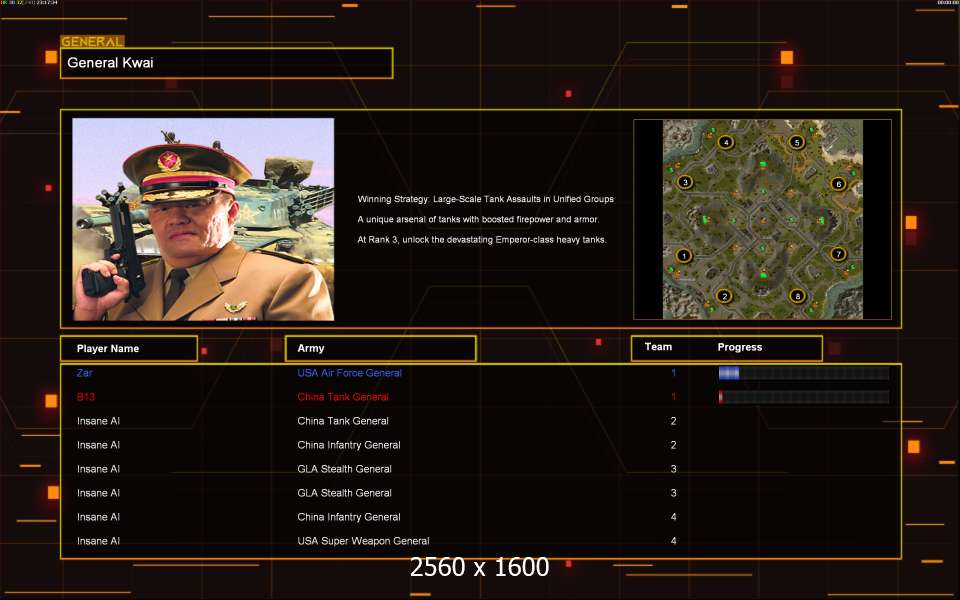Click the Team column header
The height and width of the screenshot is (600, 960).
click(x=658, y=347)
